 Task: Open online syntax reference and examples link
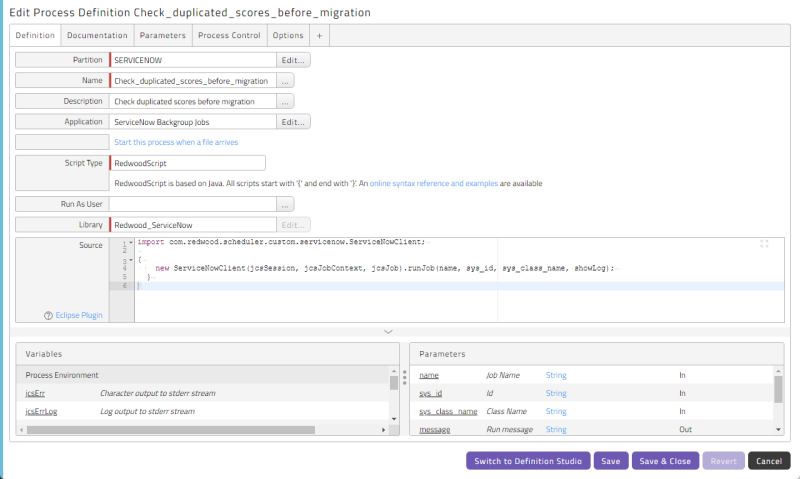(434, 184)
